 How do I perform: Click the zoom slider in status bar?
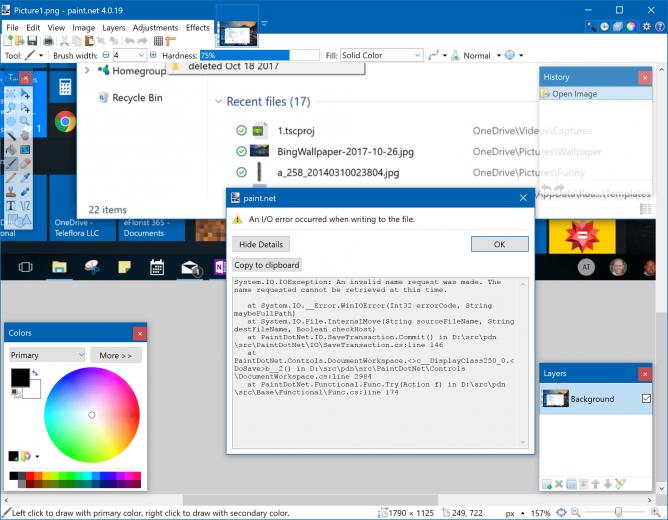pyautogui.click(x=618, y=513)
